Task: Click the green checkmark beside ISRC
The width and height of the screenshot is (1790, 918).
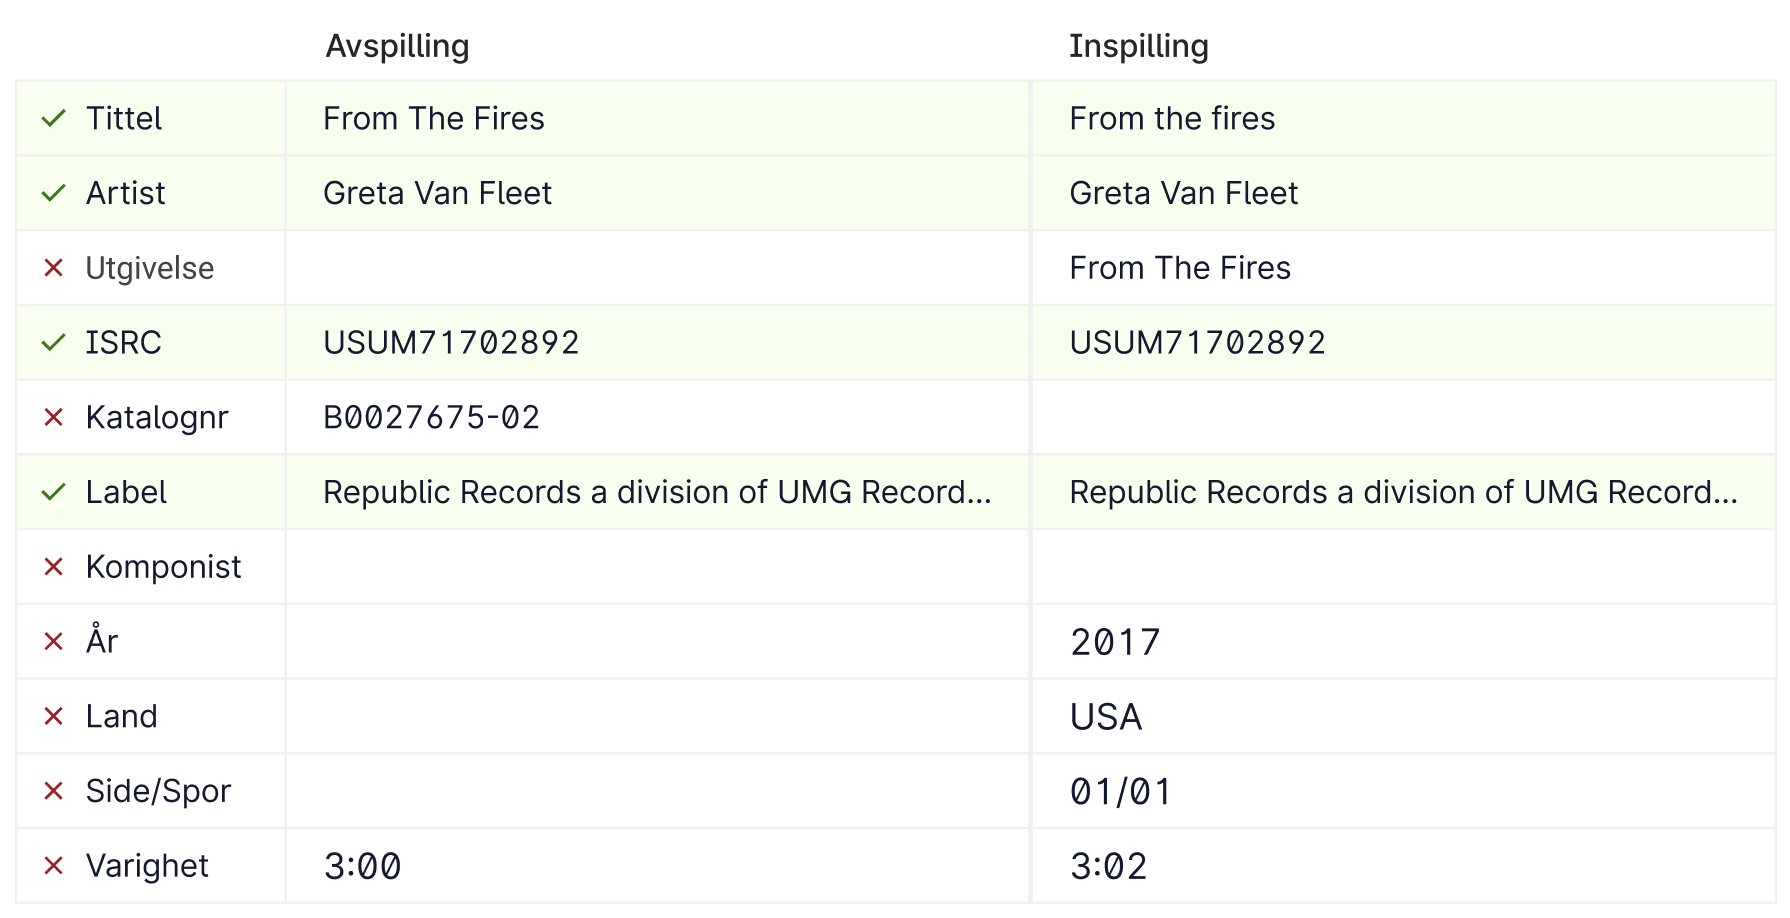Action: 54,343
